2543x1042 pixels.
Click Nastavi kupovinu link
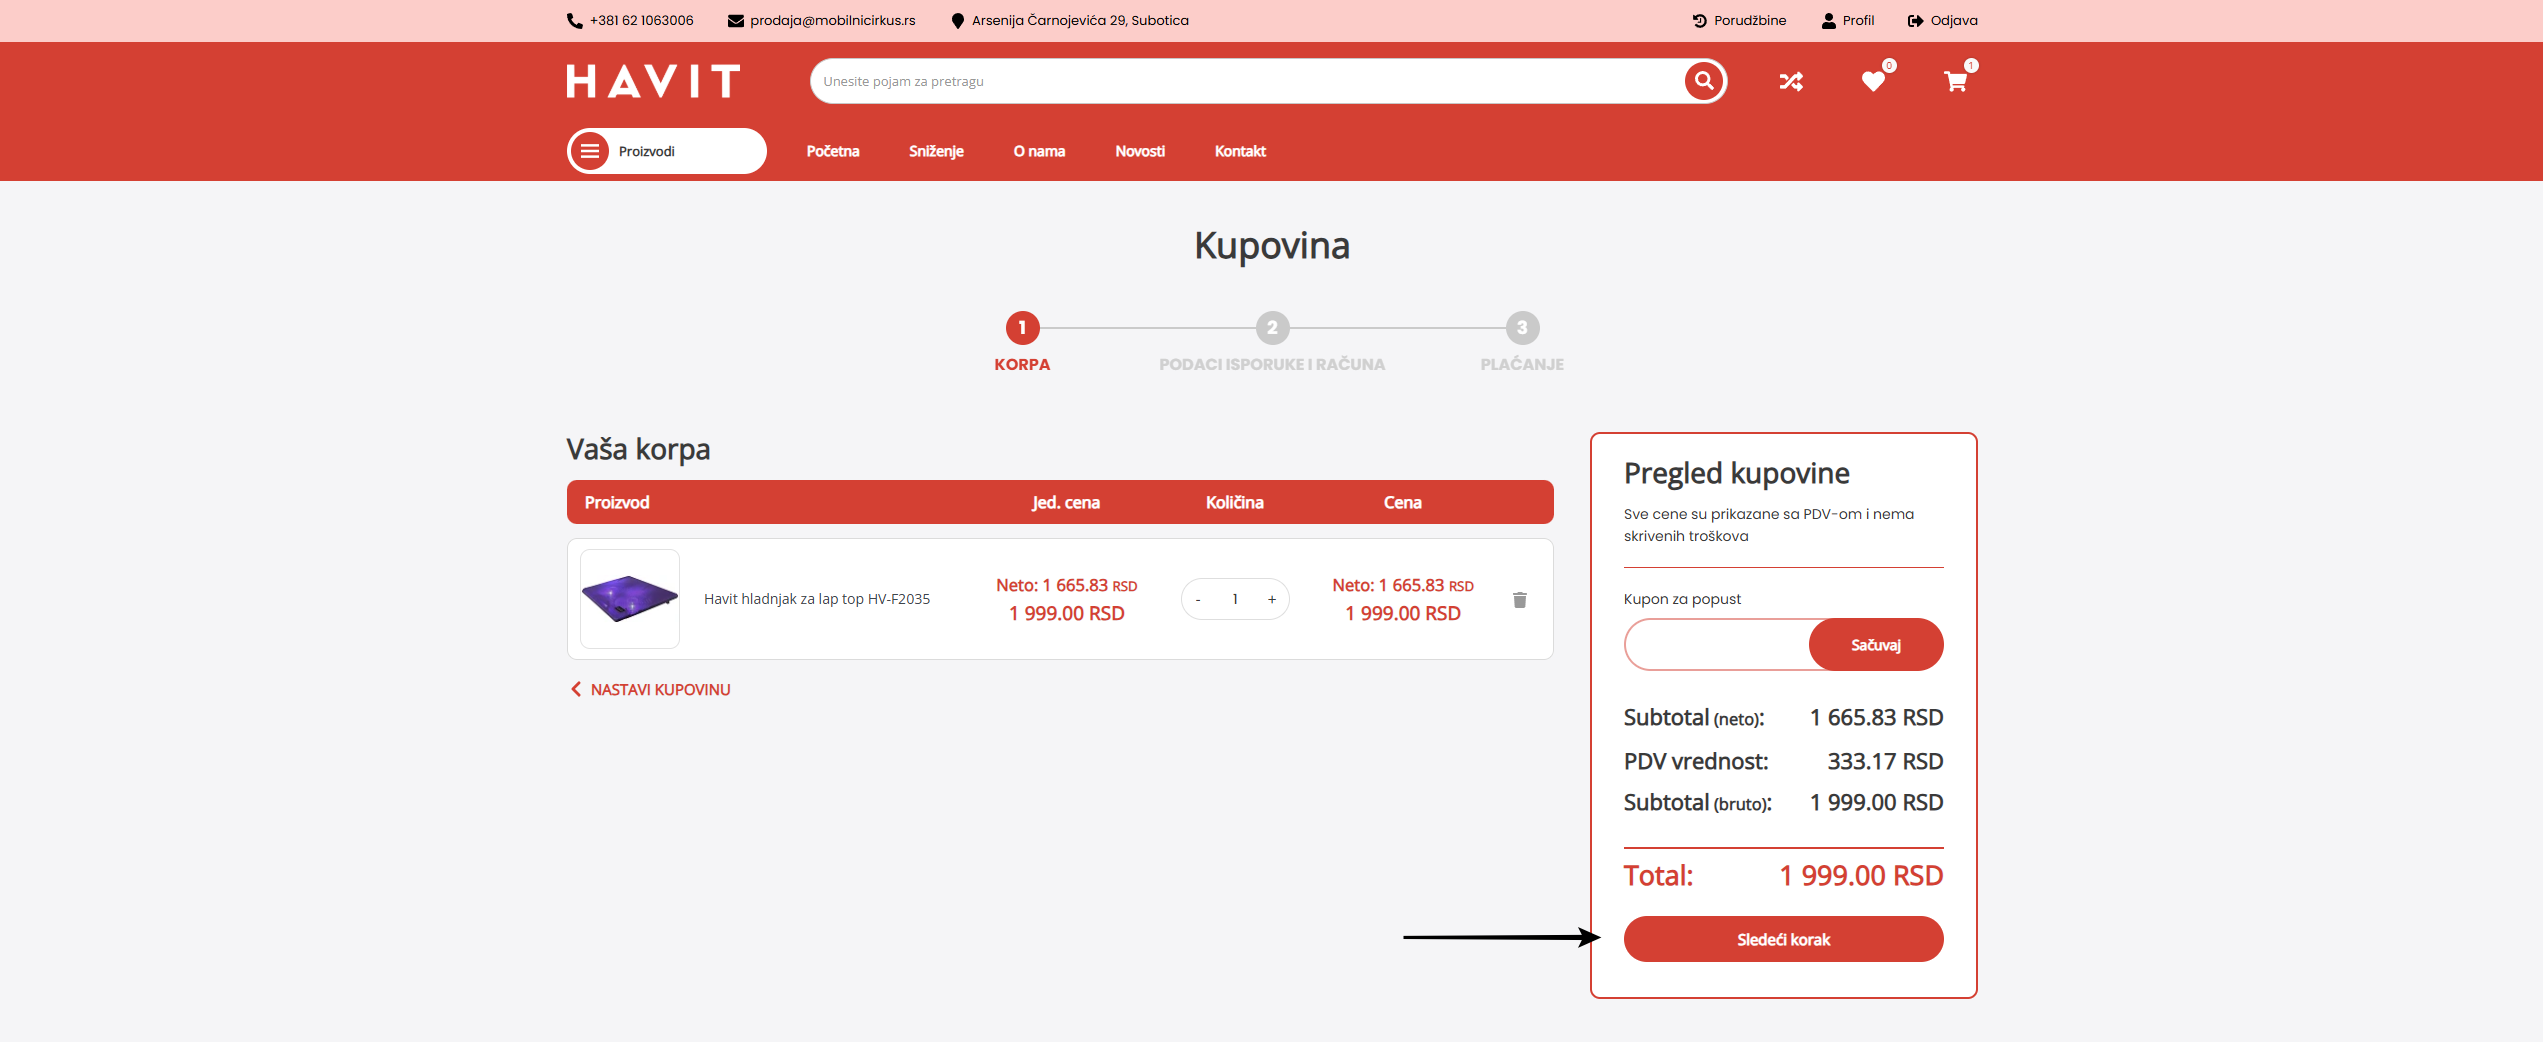coord(649,689)
